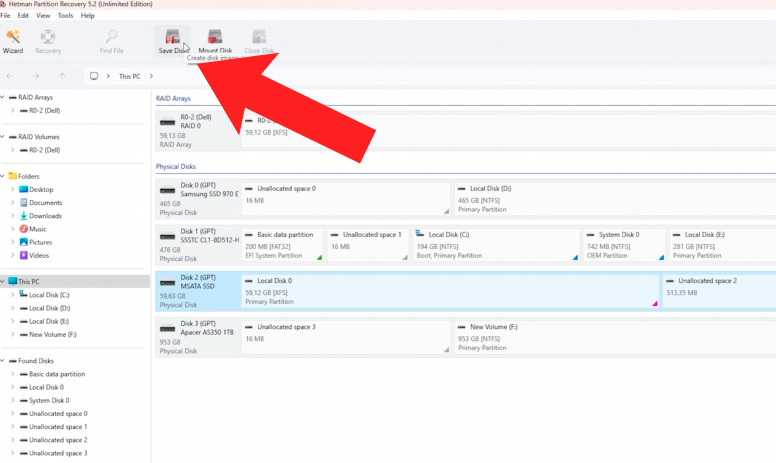The width and height of the screenshot is (776, 463).
Task: Collapse the Folders tree node
Action: click(2, 176)
